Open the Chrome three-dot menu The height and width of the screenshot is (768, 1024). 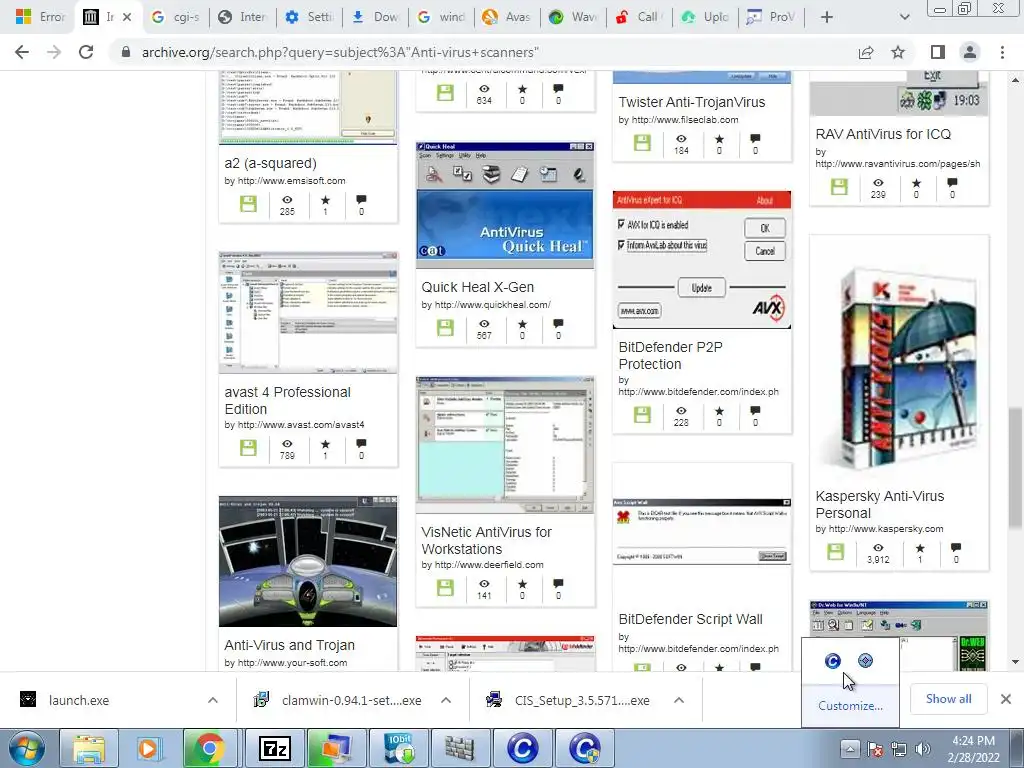point(1002,52)
